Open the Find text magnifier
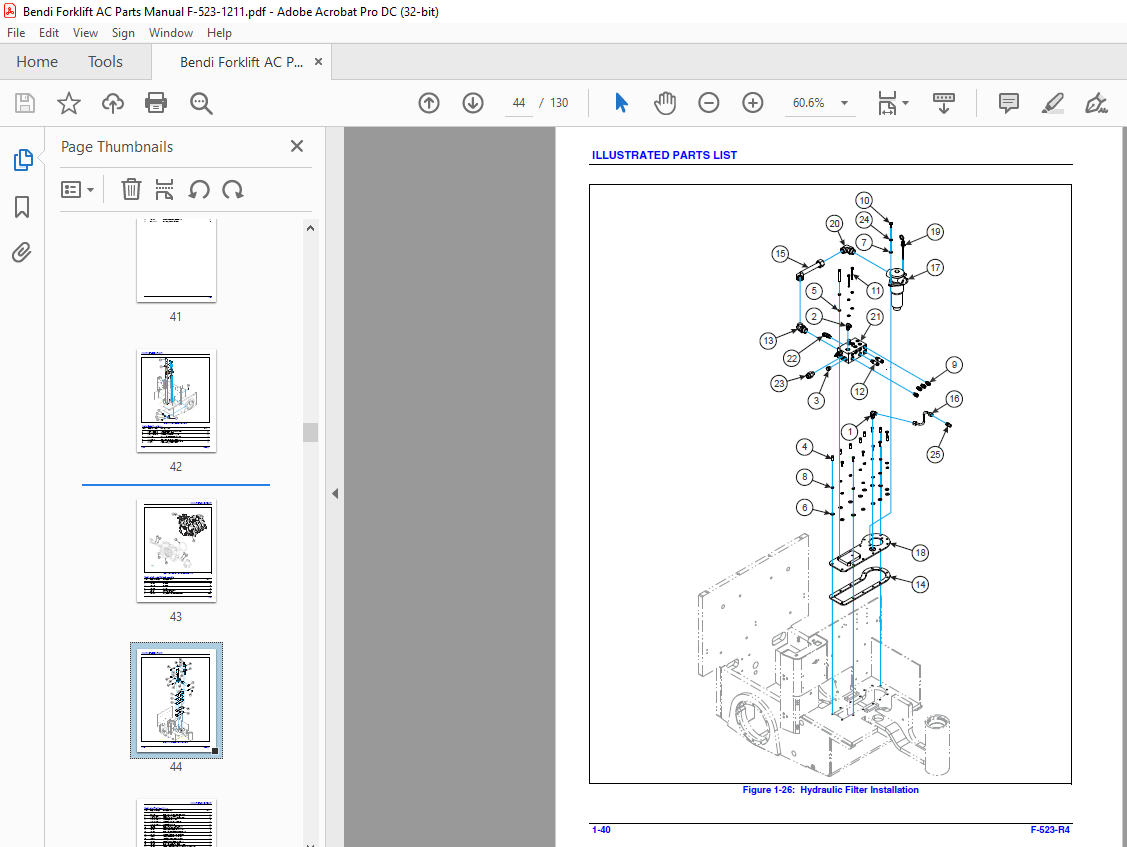 (201, 103)
